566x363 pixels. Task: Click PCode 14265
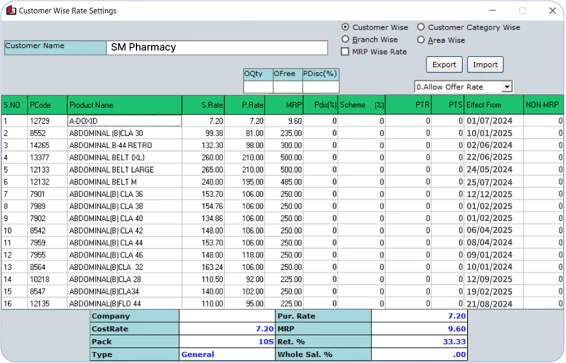click(x=47, y=145)
